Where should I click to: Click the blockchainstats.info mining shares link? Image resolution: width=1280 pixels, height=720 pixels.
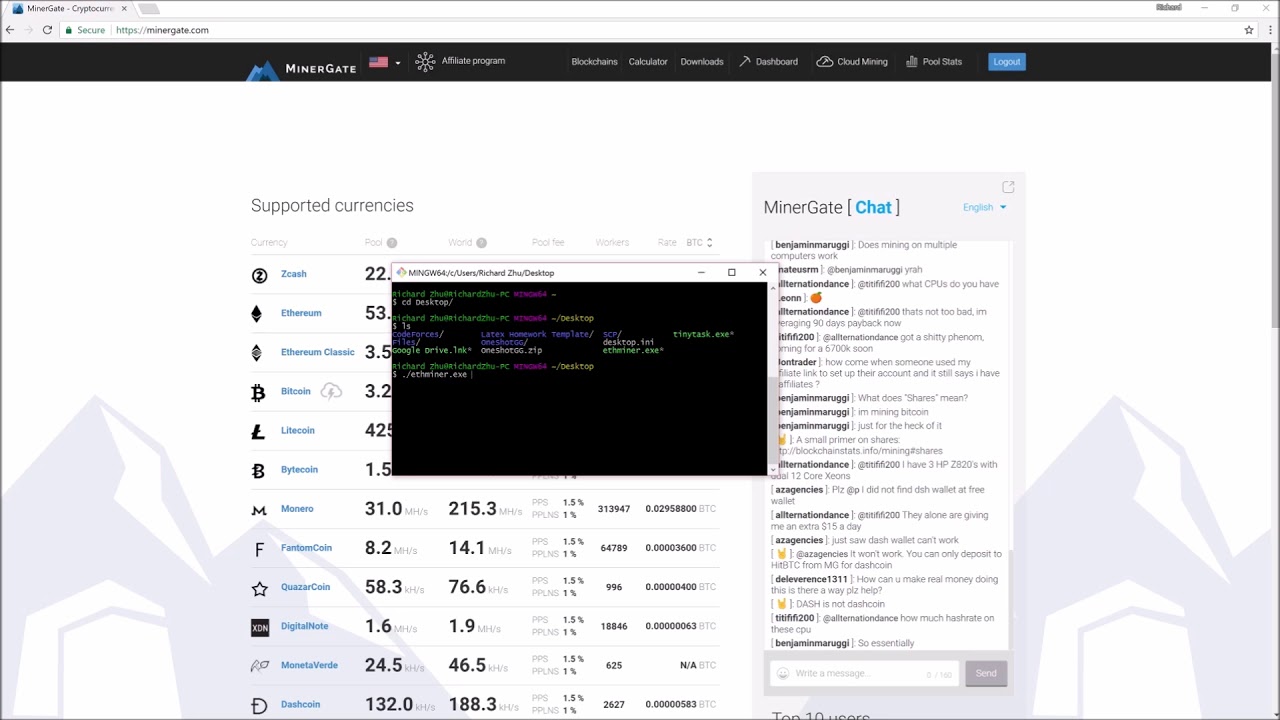(x=859, y=451)
